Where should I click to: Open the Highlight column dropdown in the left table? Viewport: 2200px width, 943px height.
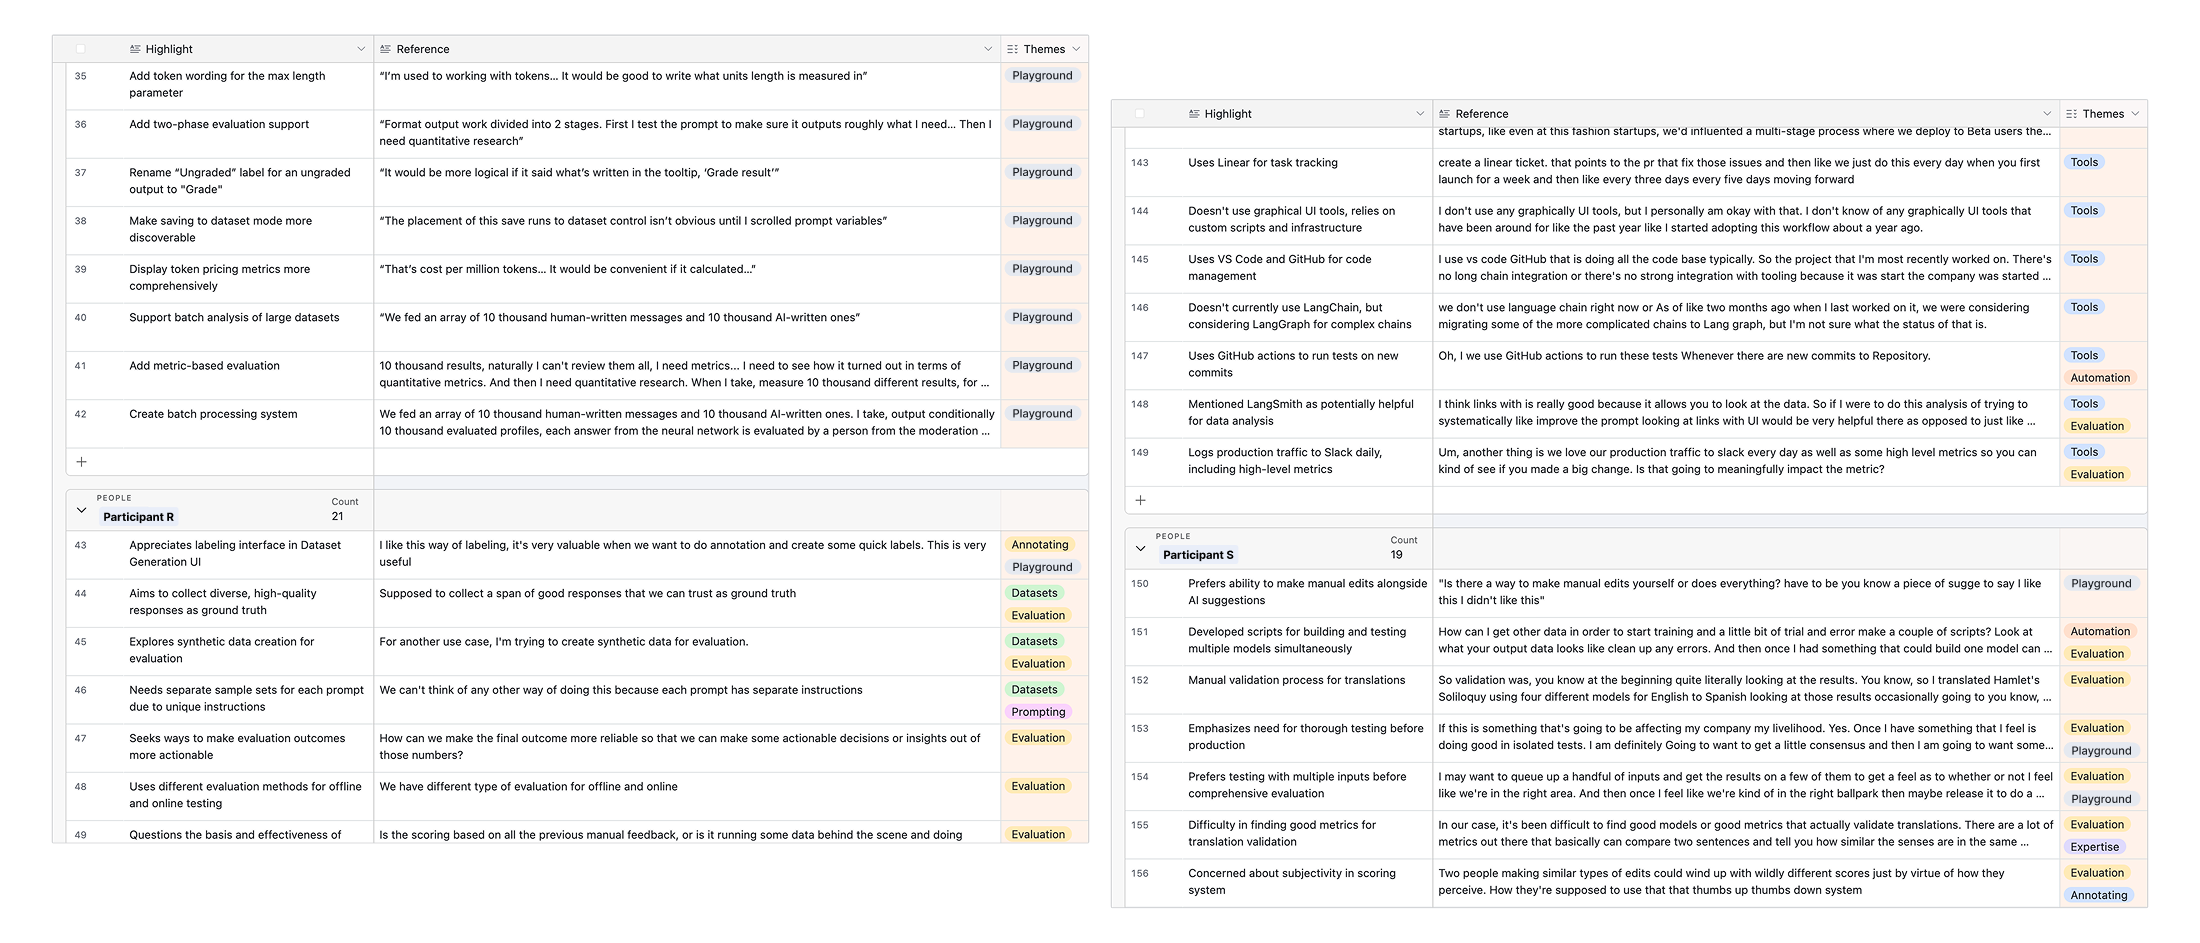point(361,49)
